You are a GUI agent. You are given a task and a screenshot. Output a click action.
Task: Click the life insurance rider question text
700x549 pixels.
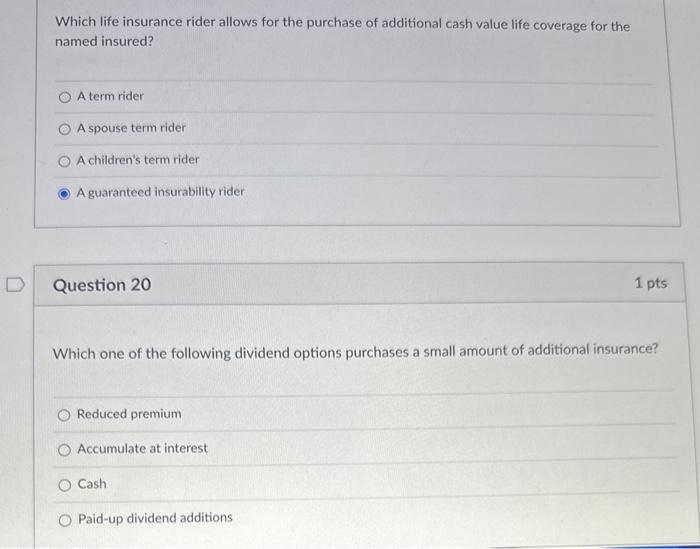click(342, 32)
